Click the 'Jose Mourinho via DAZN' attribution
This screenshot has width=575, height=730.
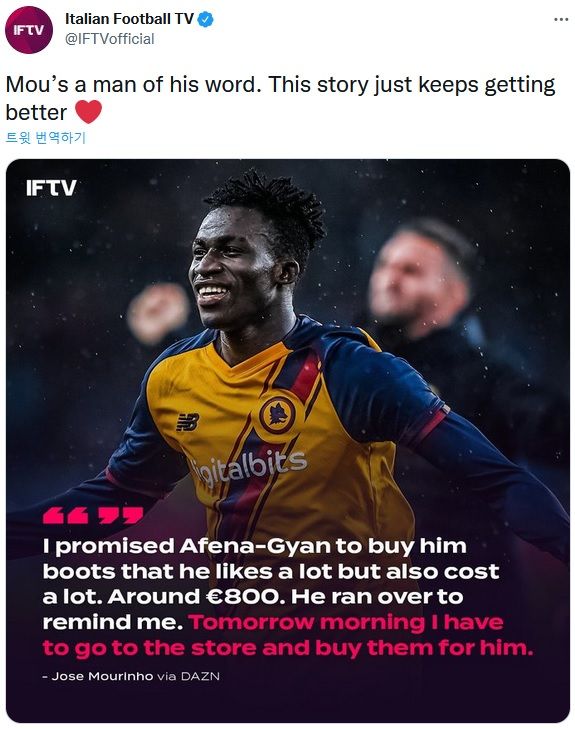tap(131, 676)
